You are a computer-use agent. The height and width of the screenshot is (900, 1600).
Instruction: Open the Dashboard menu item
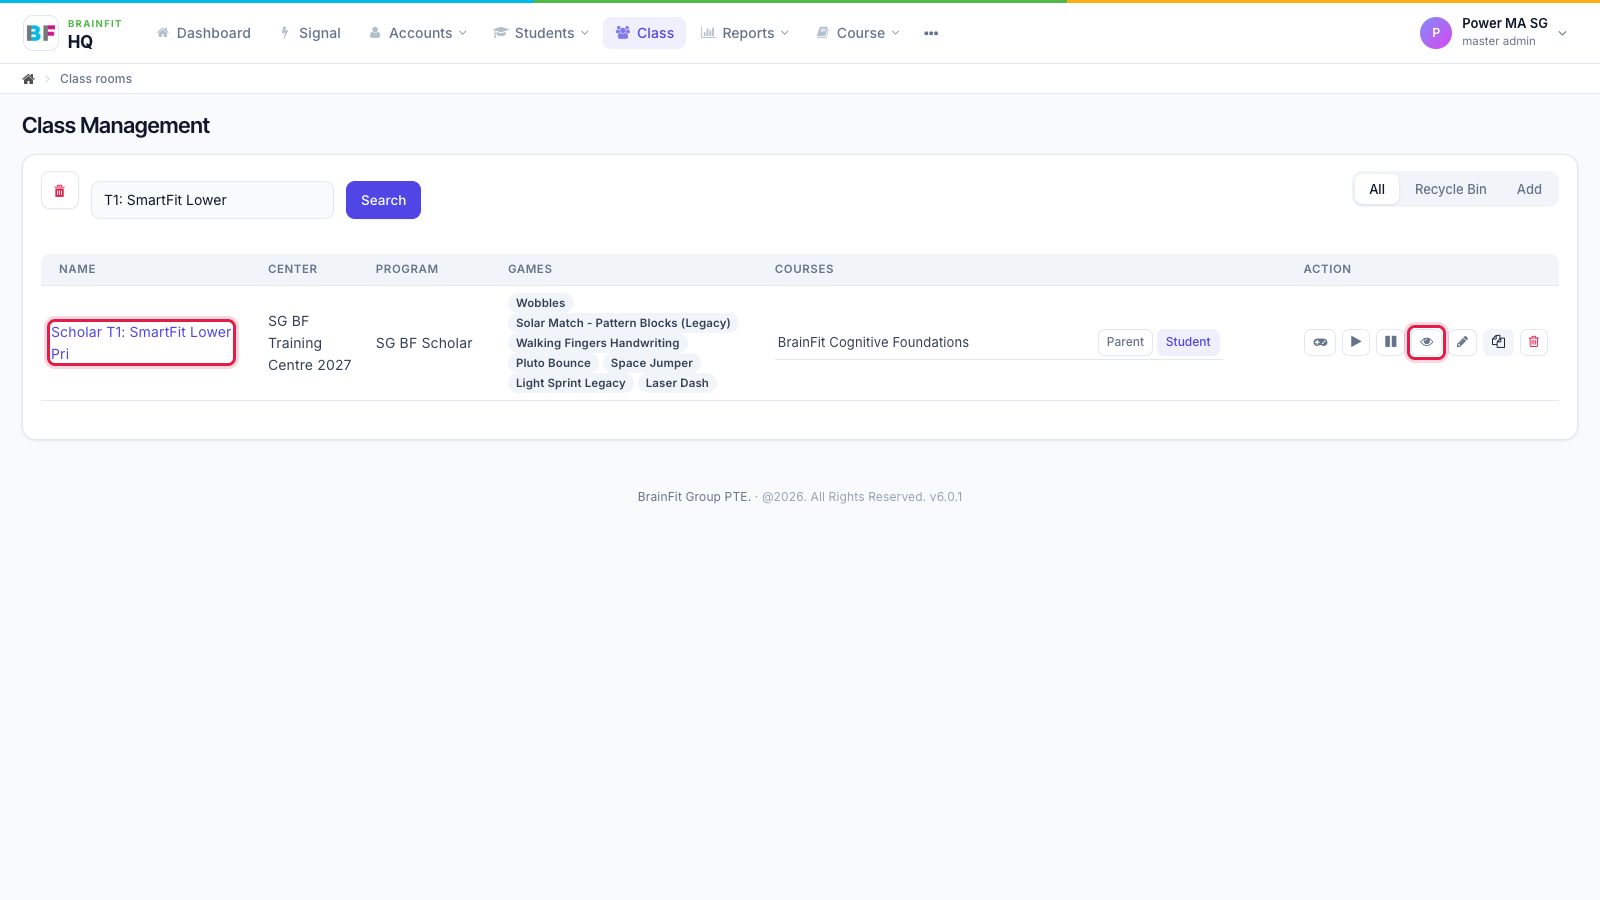point(204,33)
